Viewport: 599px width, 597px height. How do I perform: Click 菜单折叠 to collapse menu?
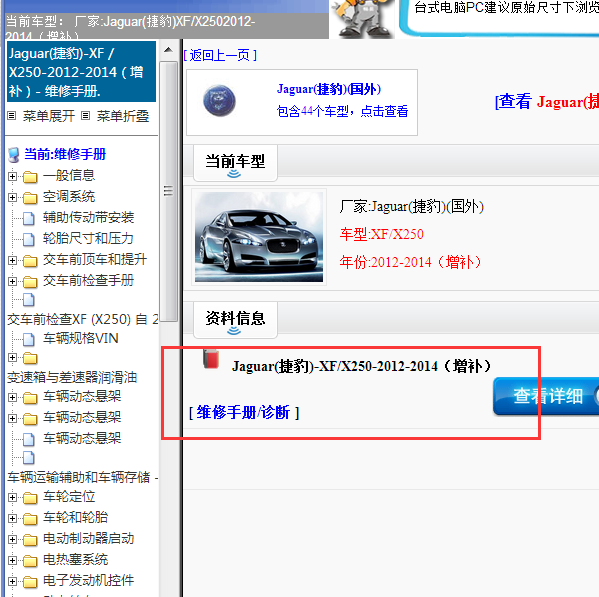point(123,116)
